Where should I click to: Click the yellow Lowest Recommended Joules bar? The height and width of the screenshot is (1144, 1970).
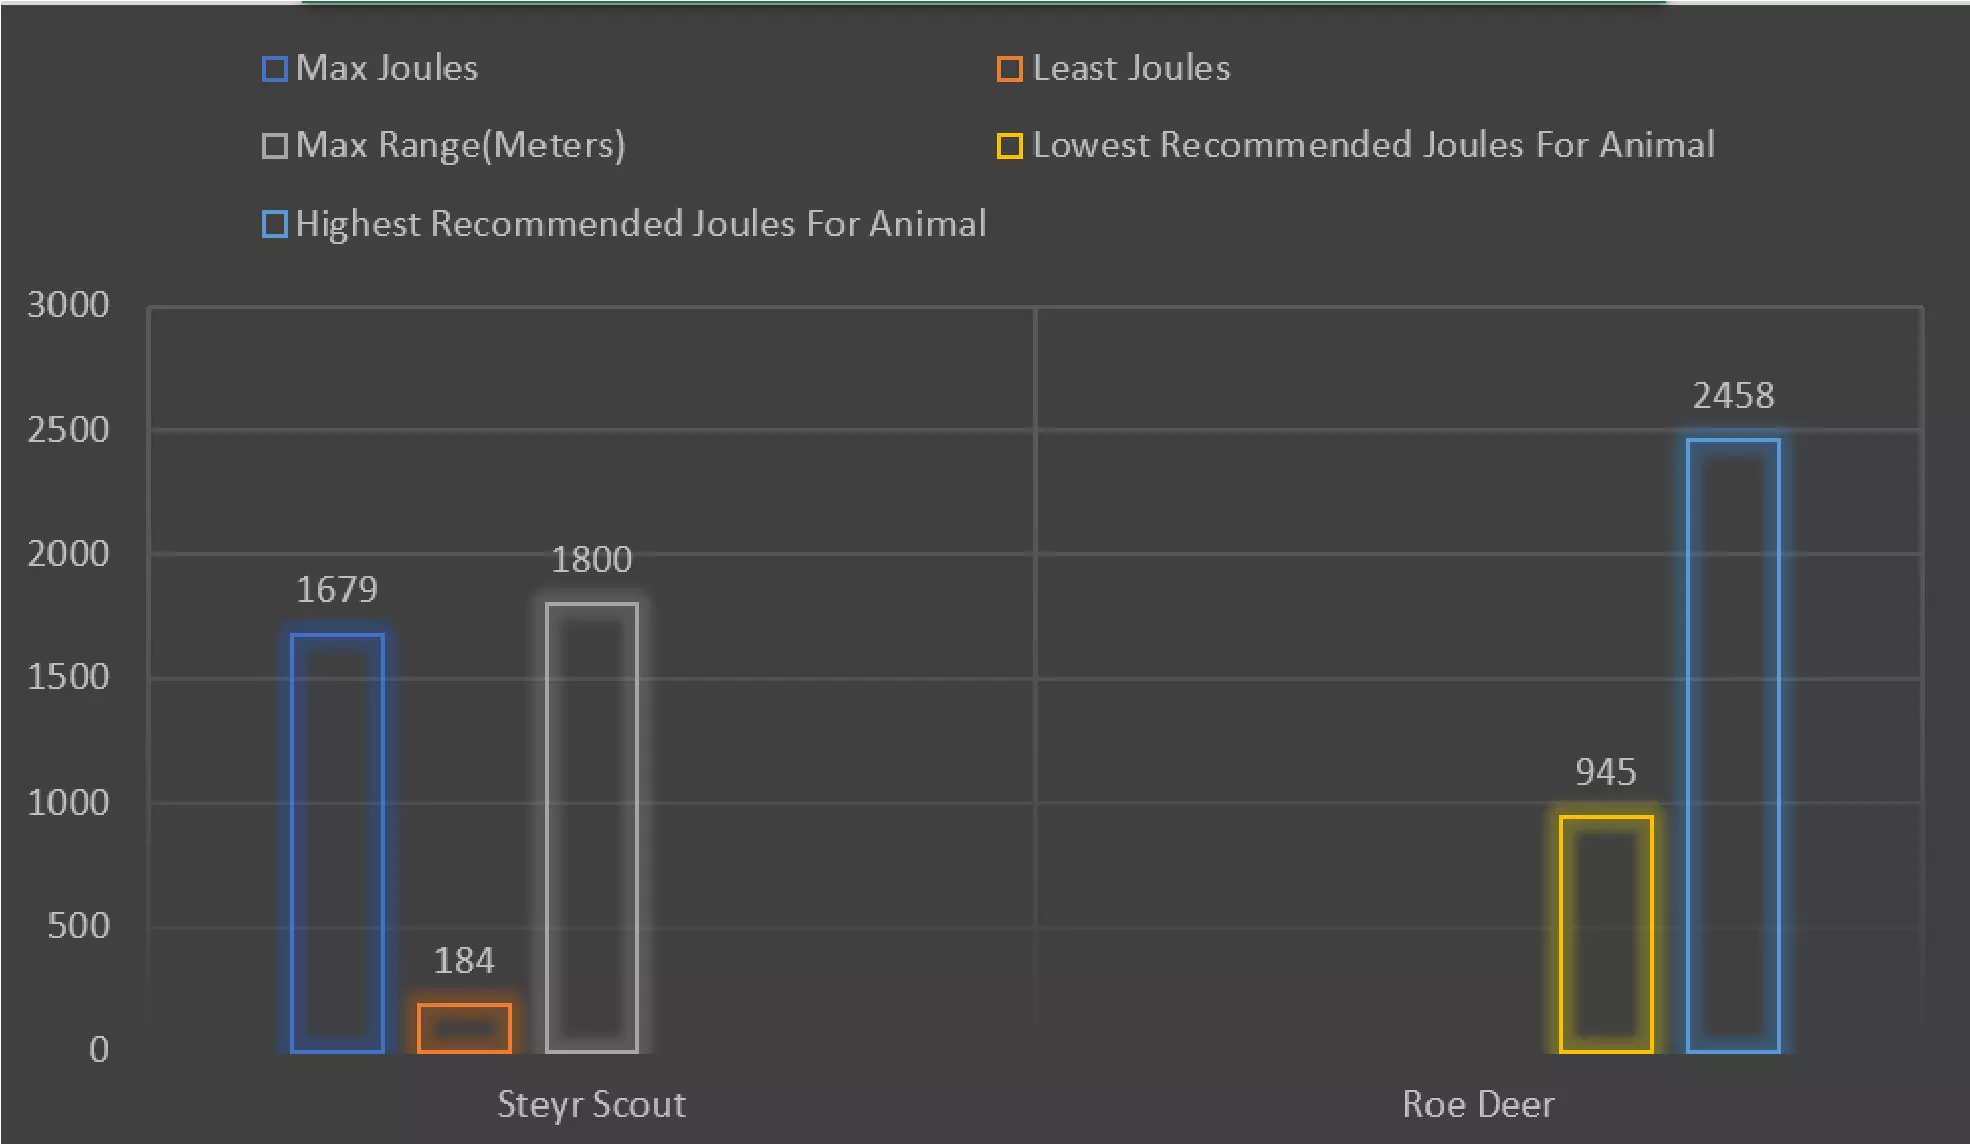[1606, 934]
